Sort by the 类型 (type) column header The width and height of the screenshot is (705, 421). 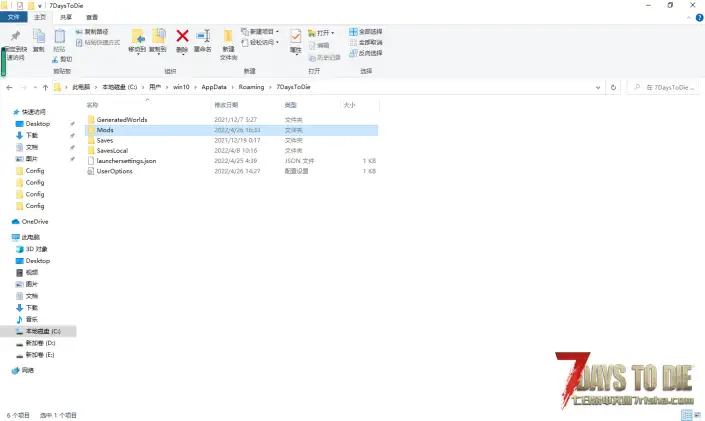tap(310, 105)
